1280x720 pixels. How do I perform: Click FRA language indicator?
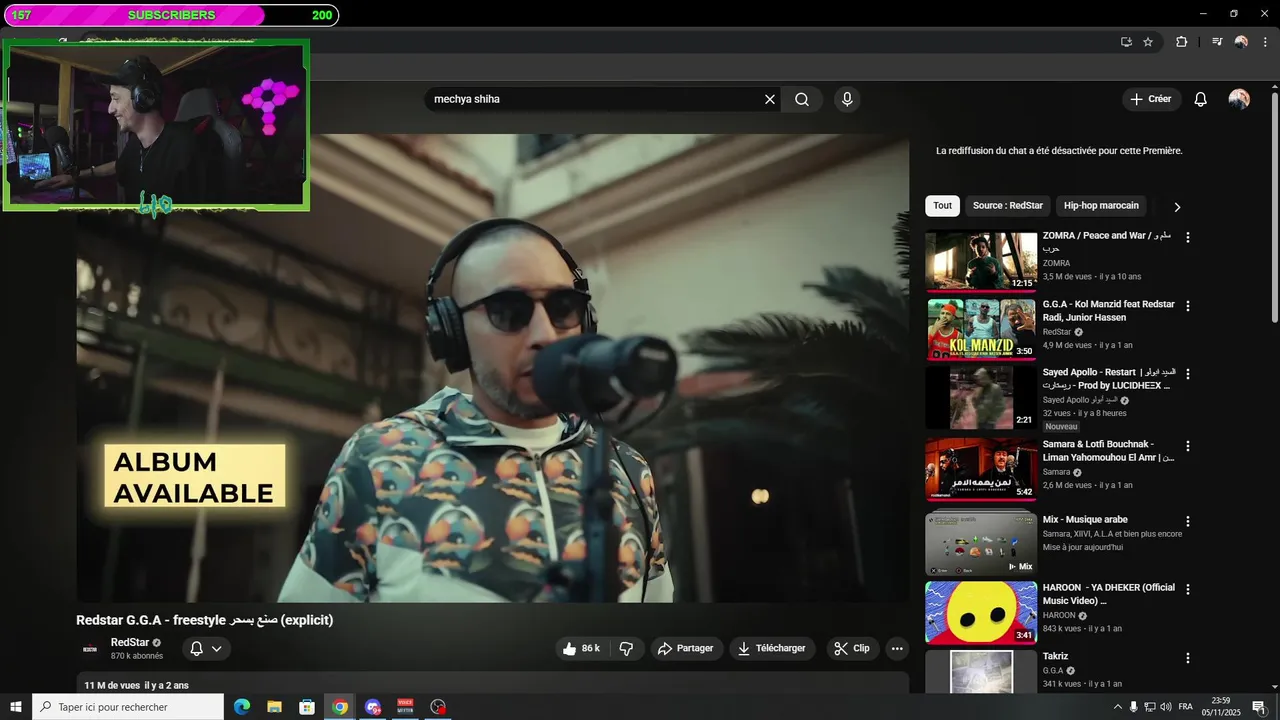click(1186, 707)
